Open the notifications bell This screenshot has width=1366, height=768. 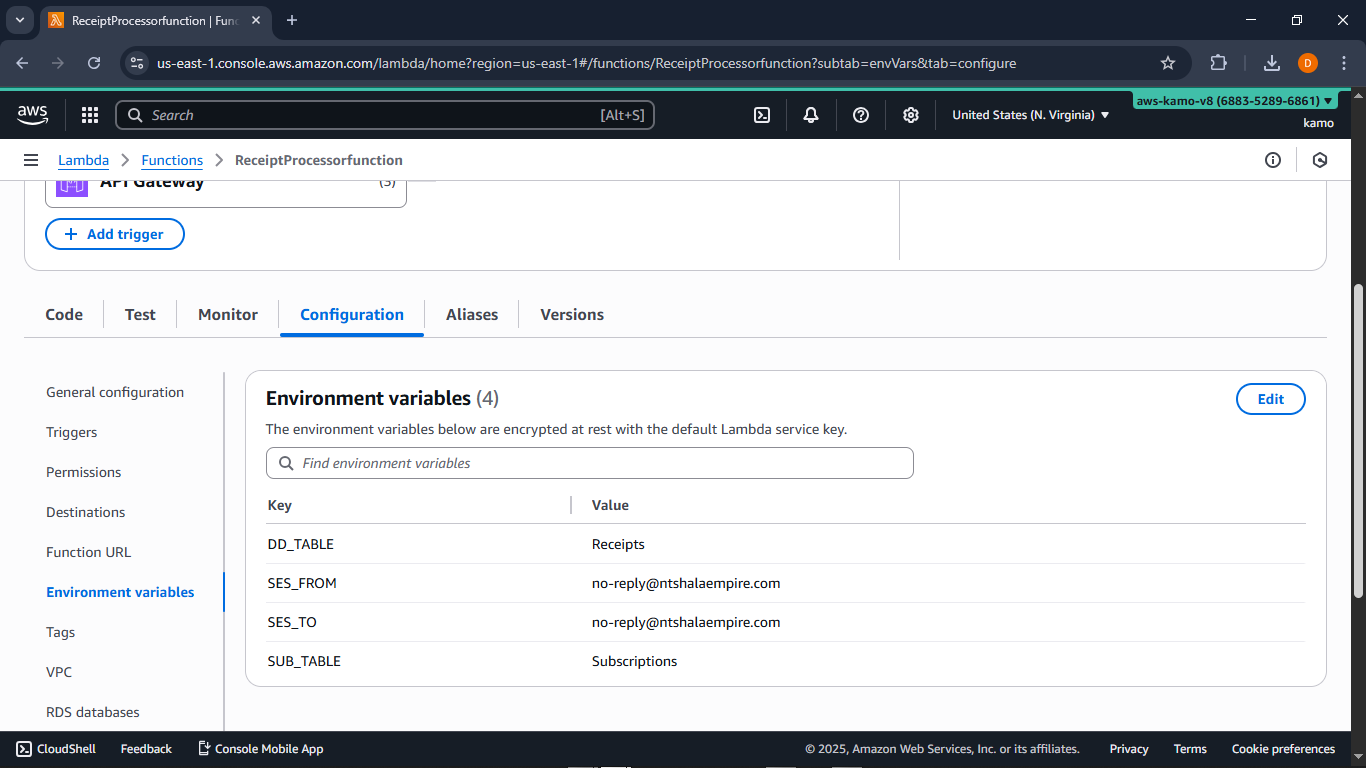point(810,115)
